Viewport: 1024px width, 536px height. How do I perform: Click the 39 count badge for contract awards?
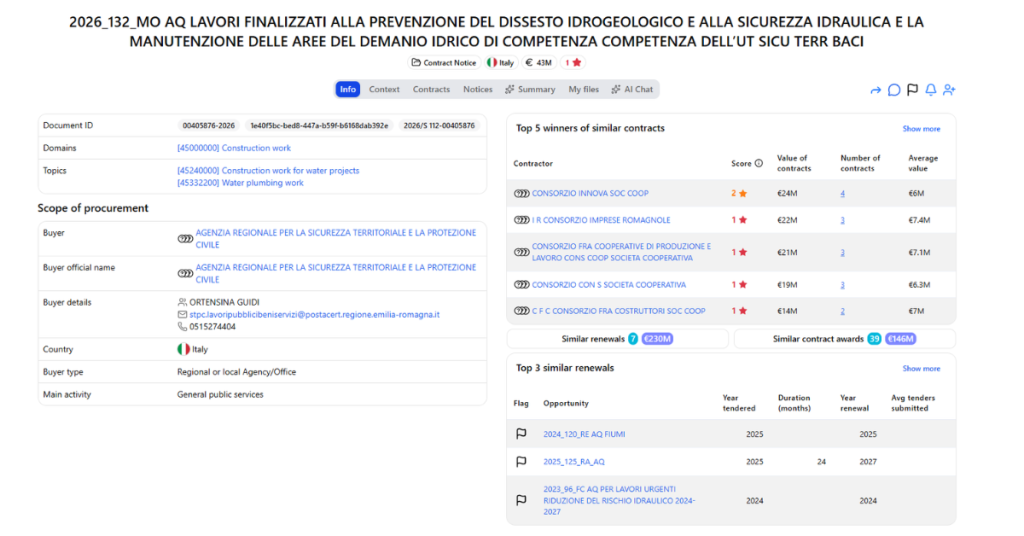pyautogui.click(x=874, y=339)
